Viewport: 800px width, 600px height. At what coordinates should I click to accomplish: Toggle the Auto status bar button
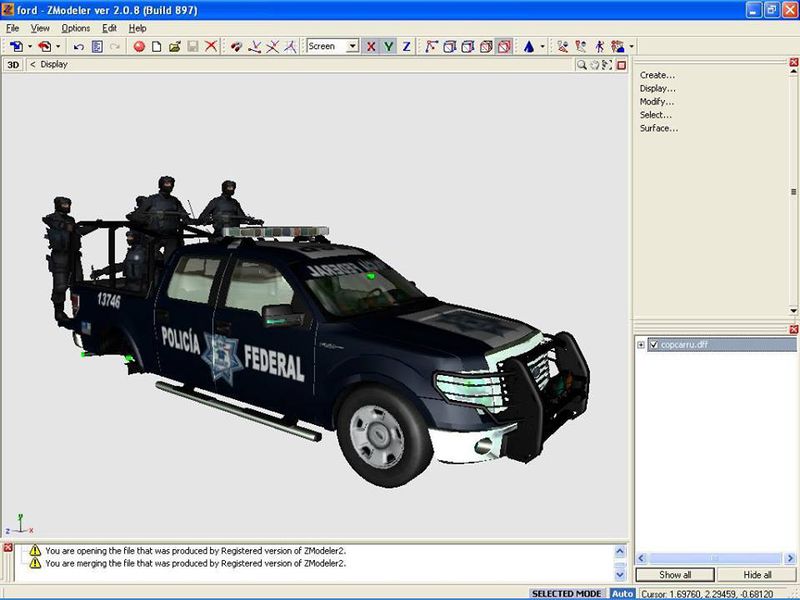click(x=622, y=593)
